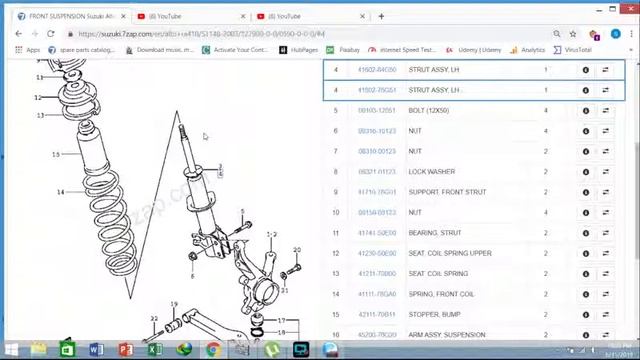Switch to FRONT SUSPENSION Suzuki tab
The height and width of the screenshot is (360, 640).
coord(72,16)
